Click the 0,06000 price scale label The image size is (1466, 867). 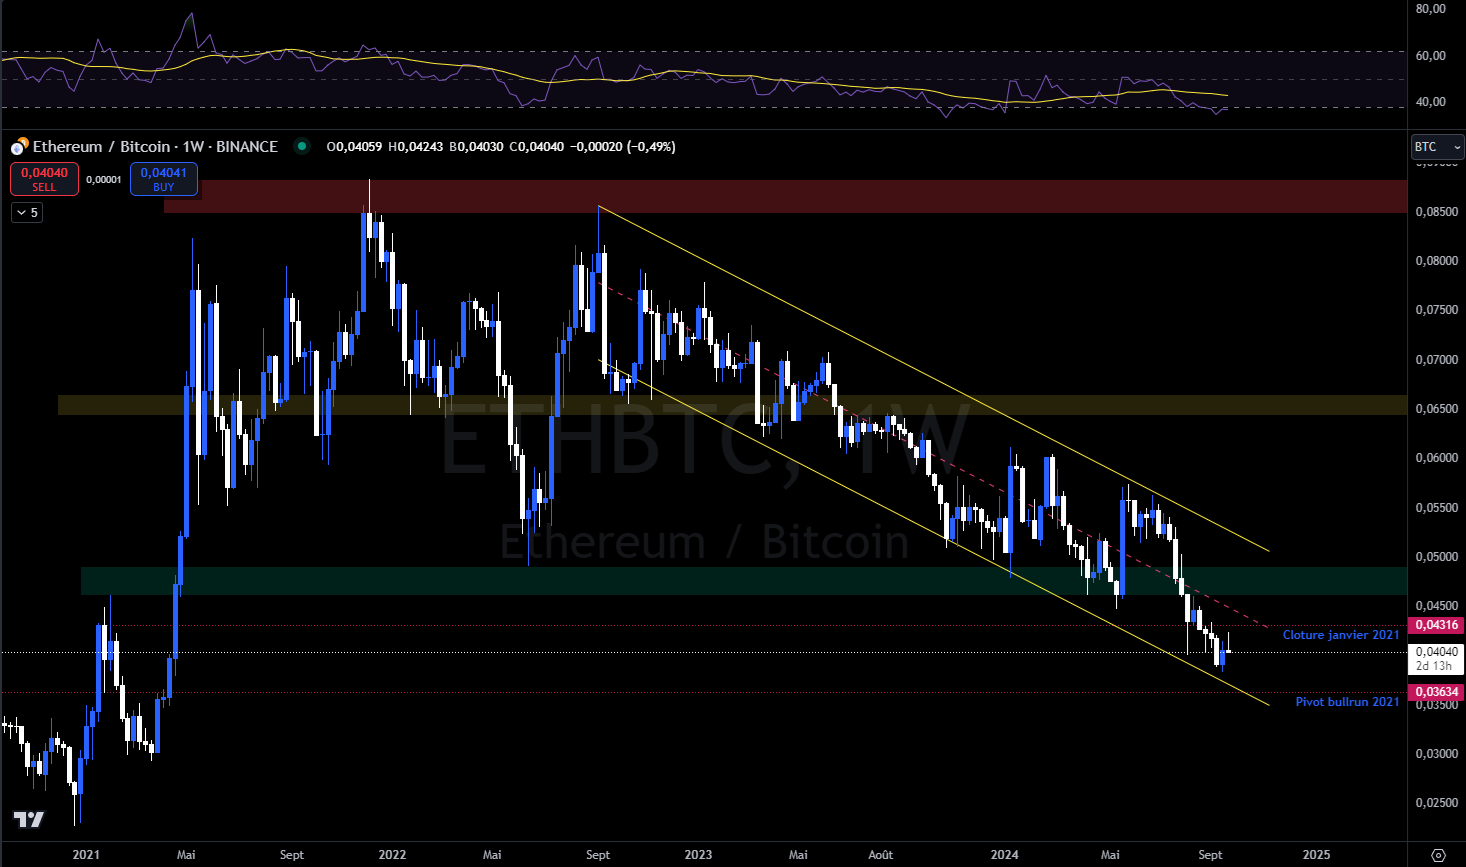1436,458
